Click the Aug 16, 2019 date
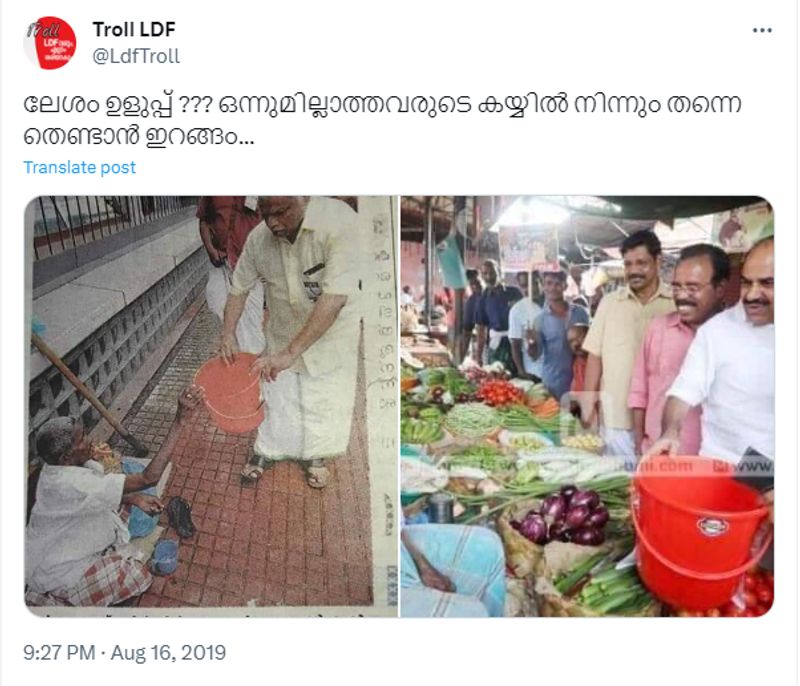This screenshot has width=800, height=686. pos(168,652)
